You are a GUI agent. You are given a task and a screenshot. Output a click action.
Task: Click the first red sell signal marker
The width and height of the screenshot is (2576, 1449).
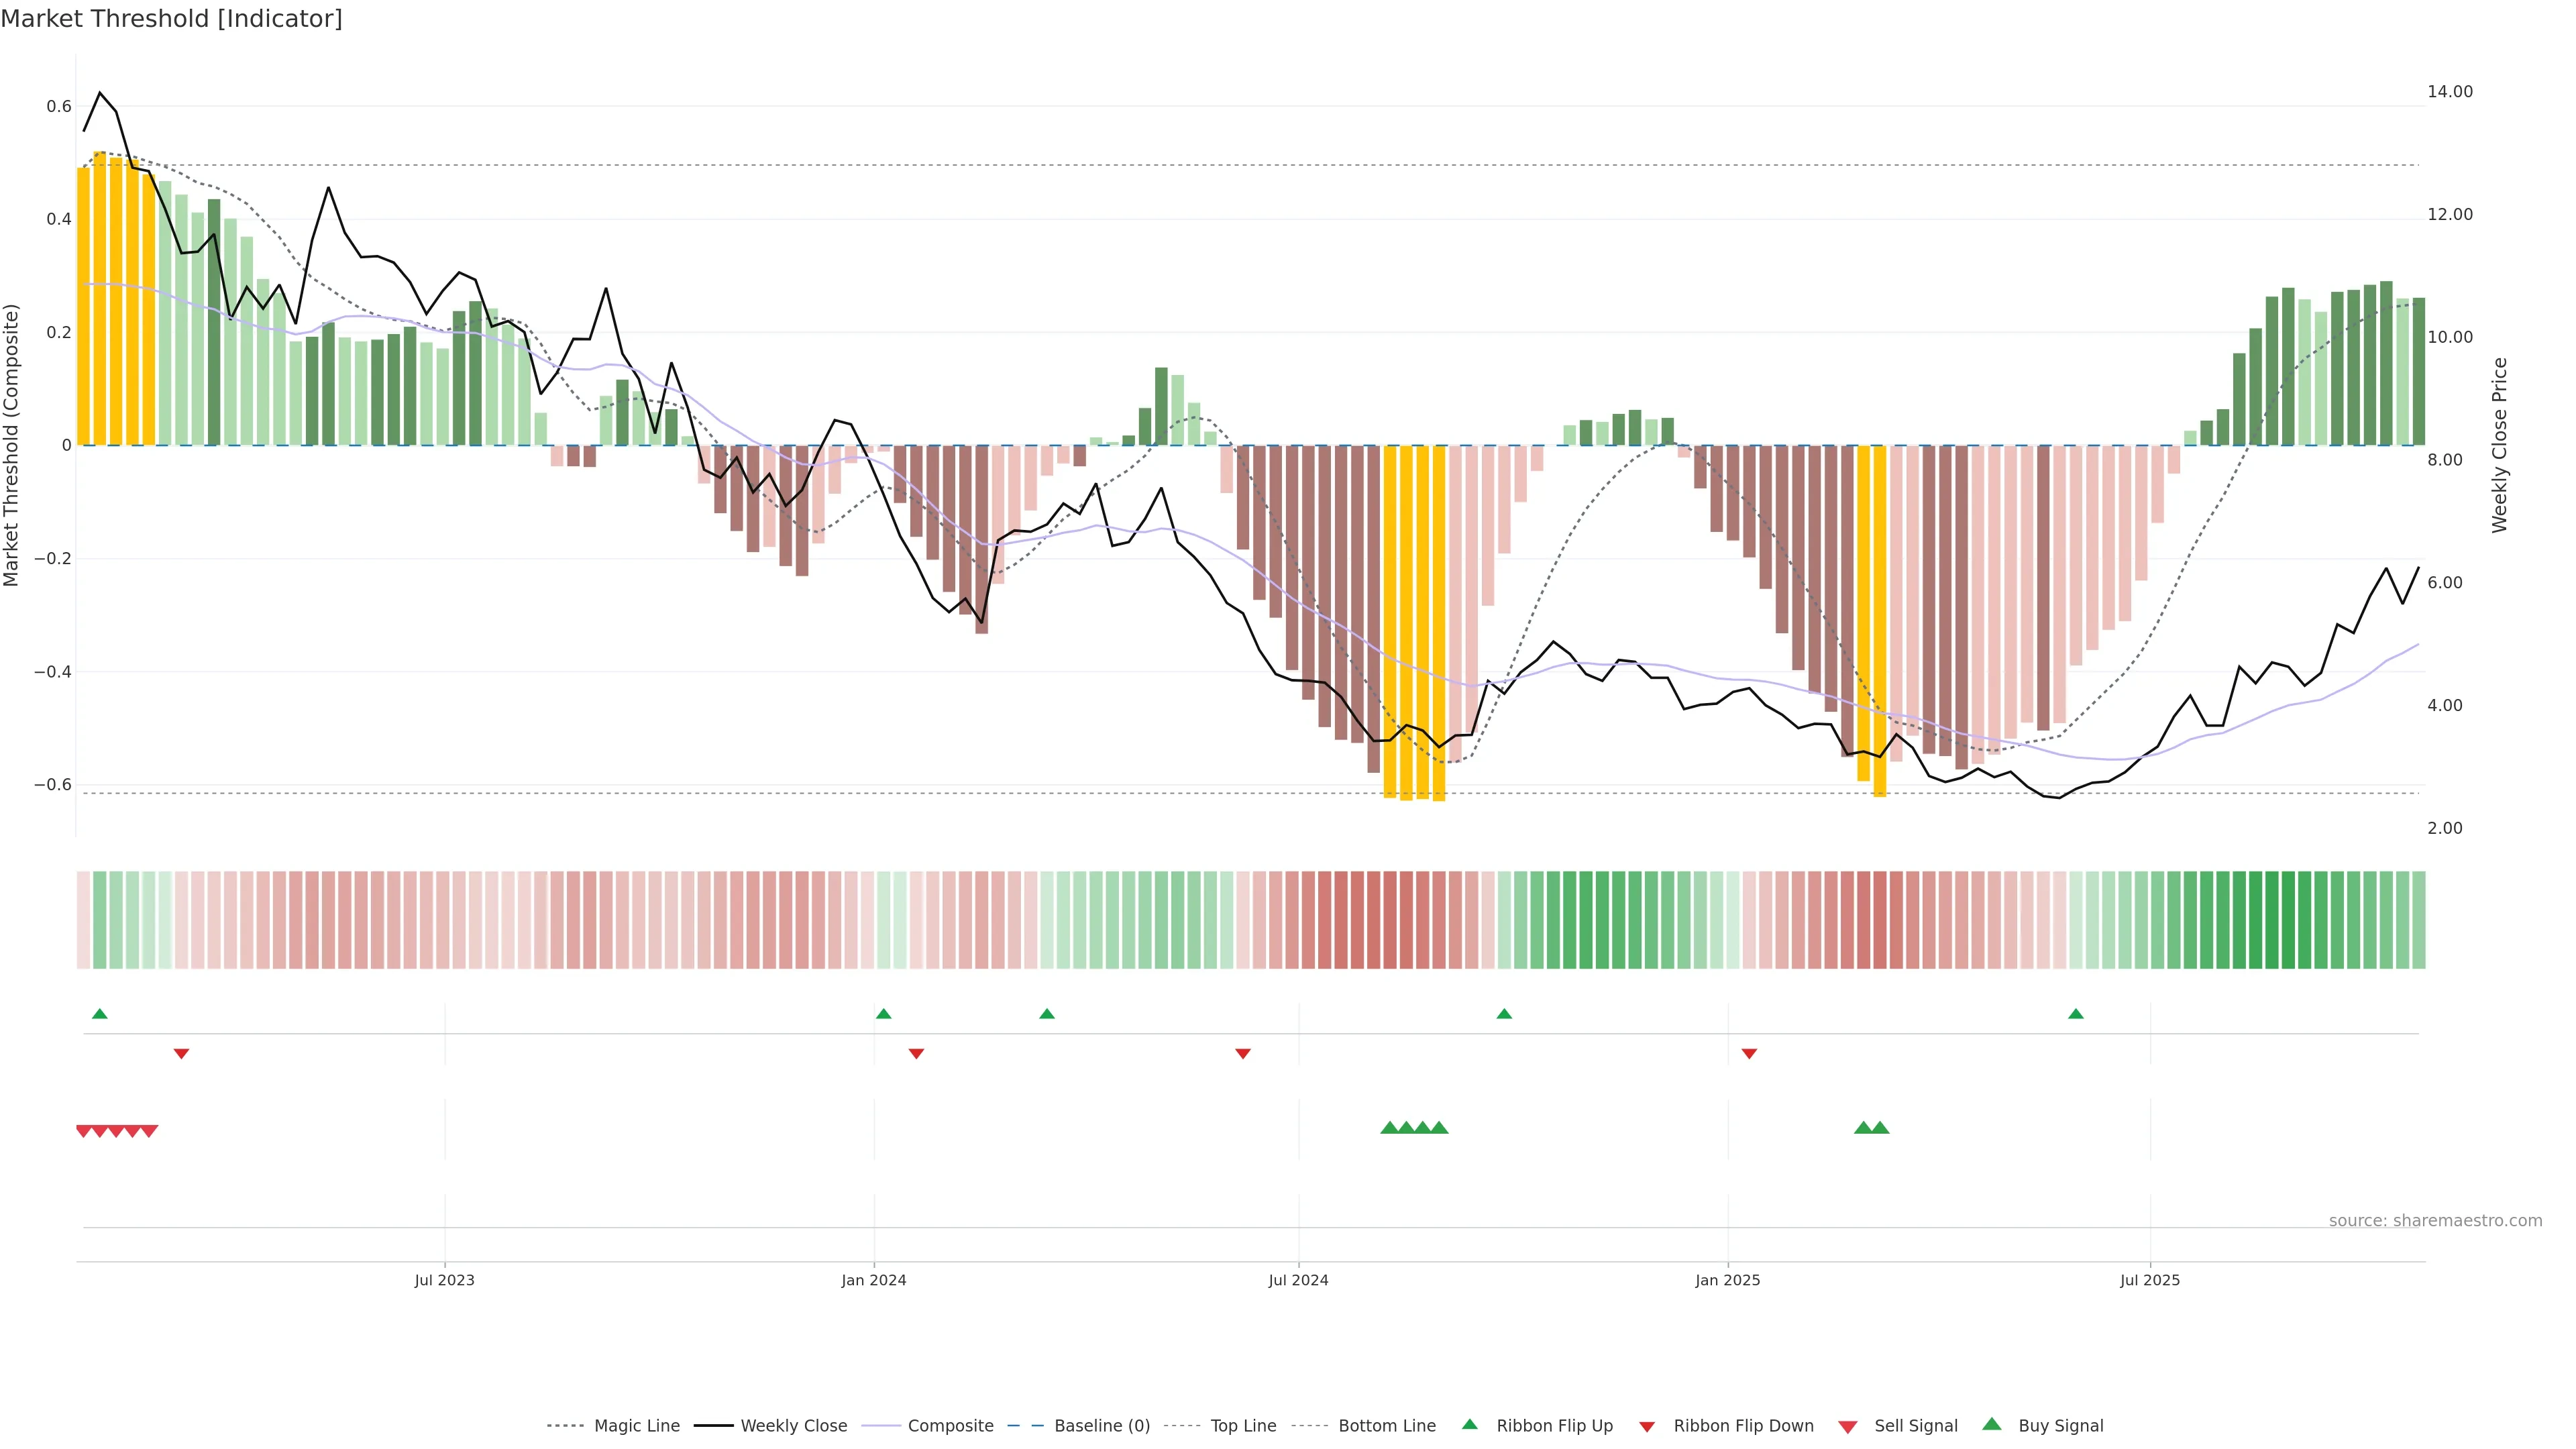(84, 1131)
